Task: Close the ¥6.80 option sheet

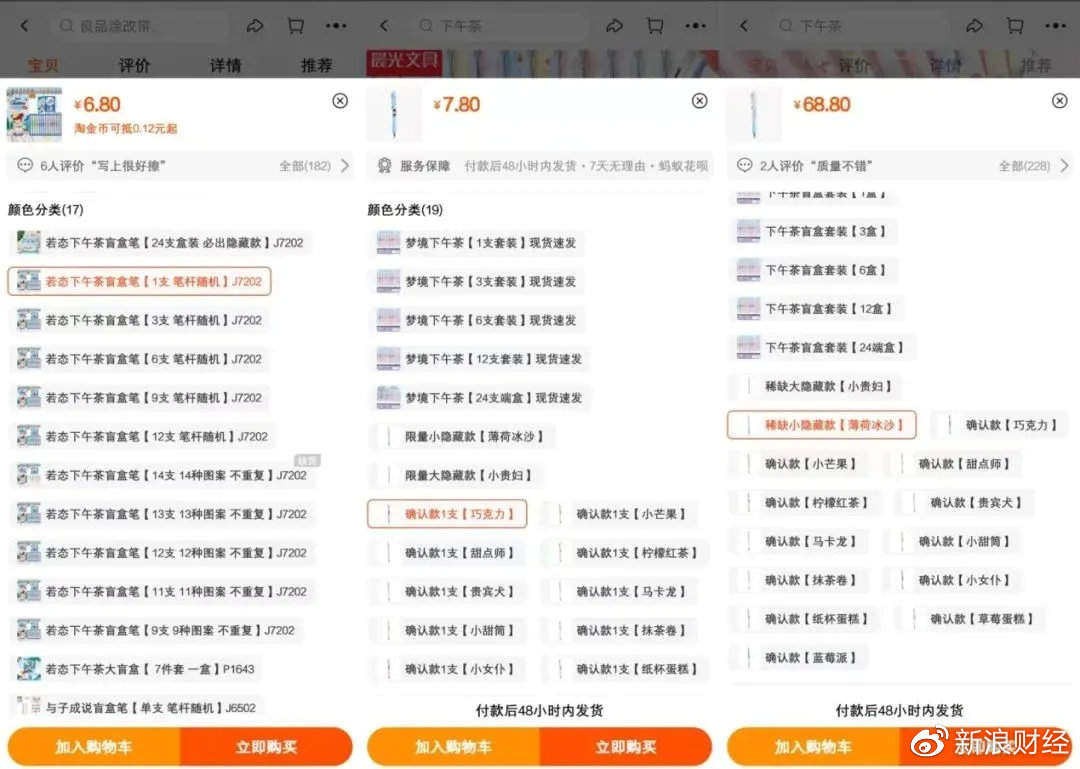Action: [340, 101]
